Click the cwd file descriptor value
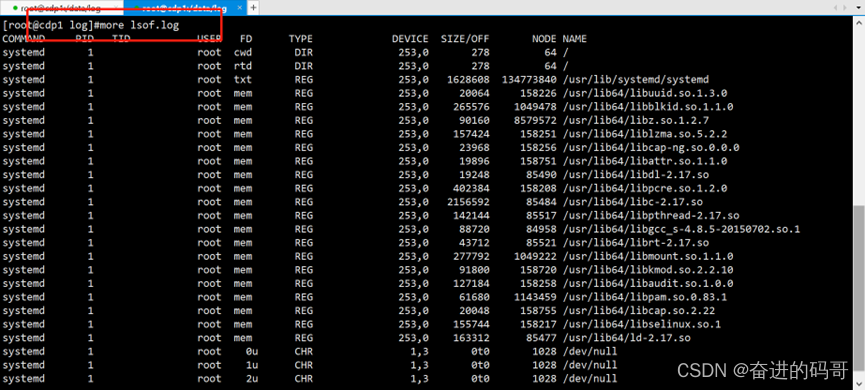 coord(243,52)
